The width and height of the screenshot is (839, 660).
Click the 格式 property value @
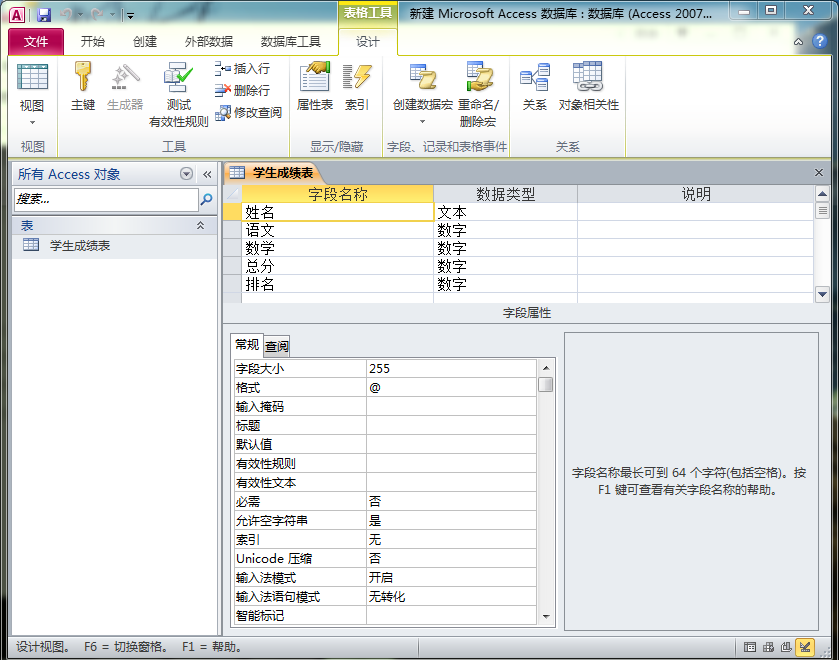click(x=452, y=388)
